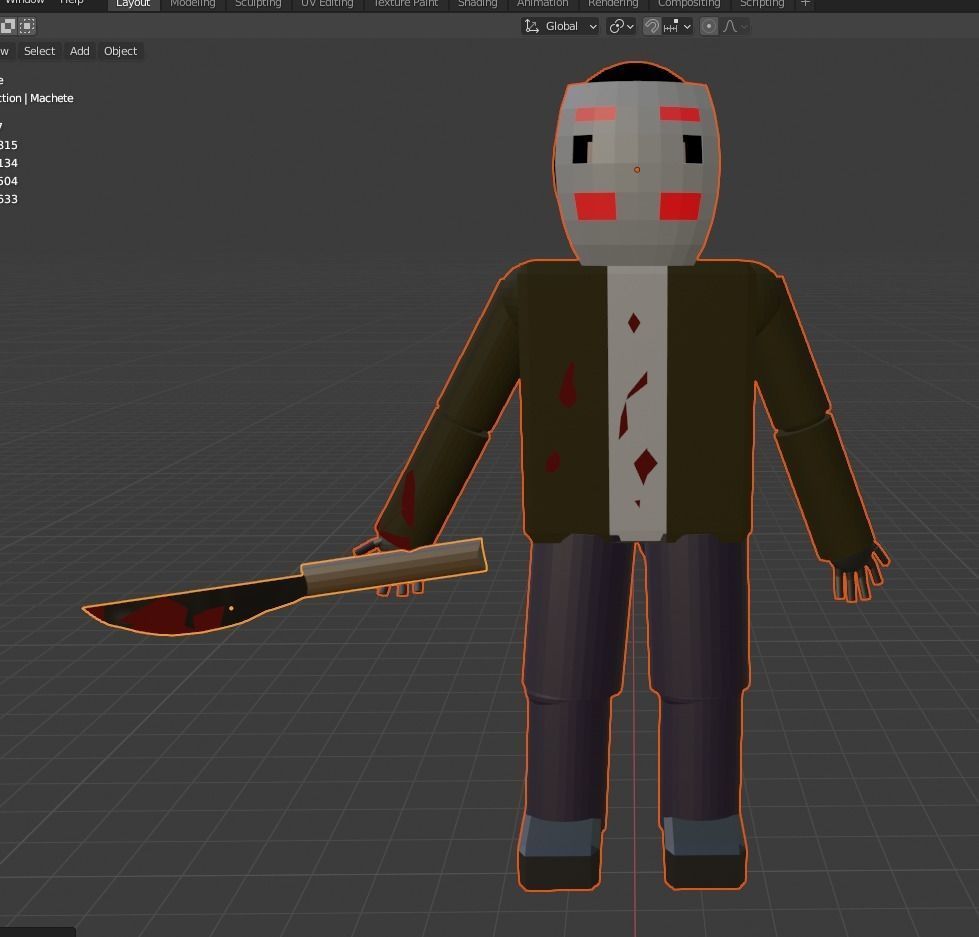Image resolution: width=979 pixels, height=937 pixels.
Task: Click the origin dot on the machete blade
Action: point(231,608)
